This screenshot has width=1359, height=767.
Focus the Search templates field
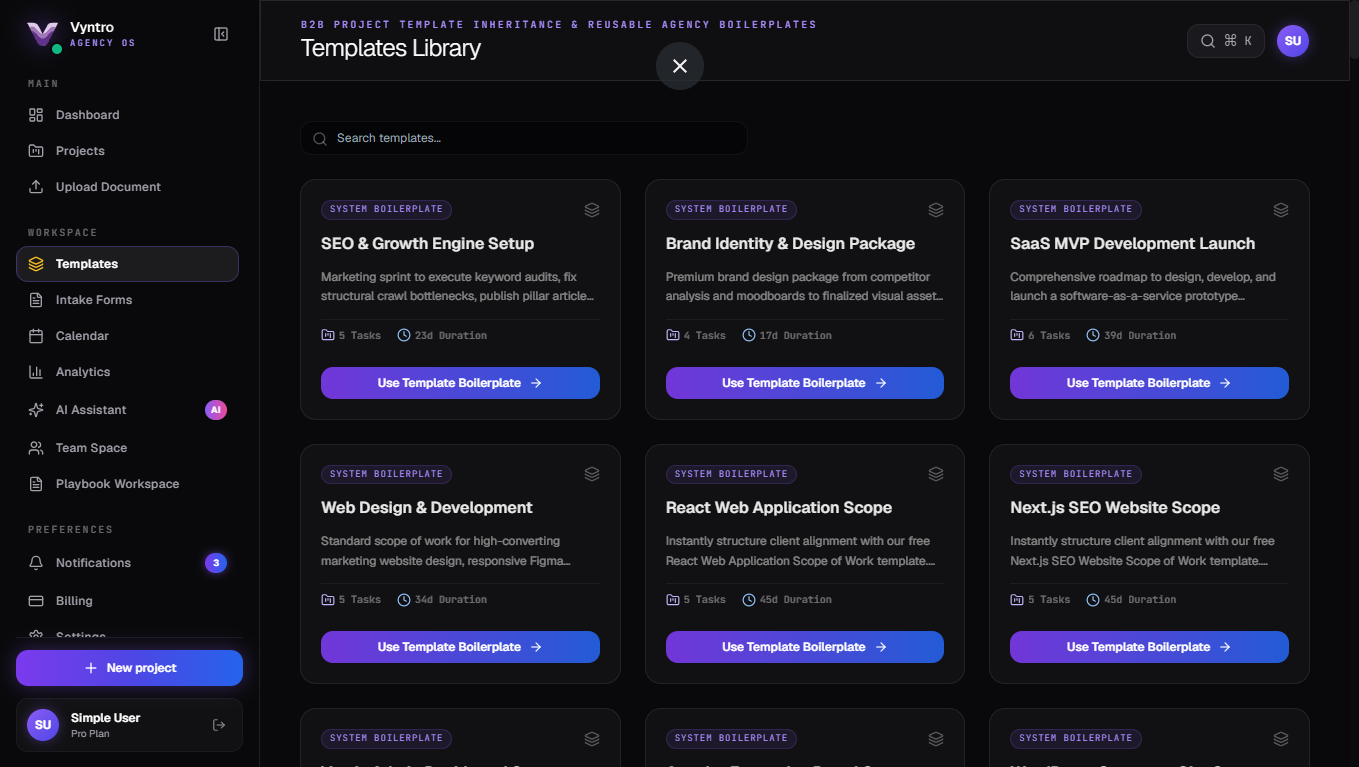click(x=524, y=138)
